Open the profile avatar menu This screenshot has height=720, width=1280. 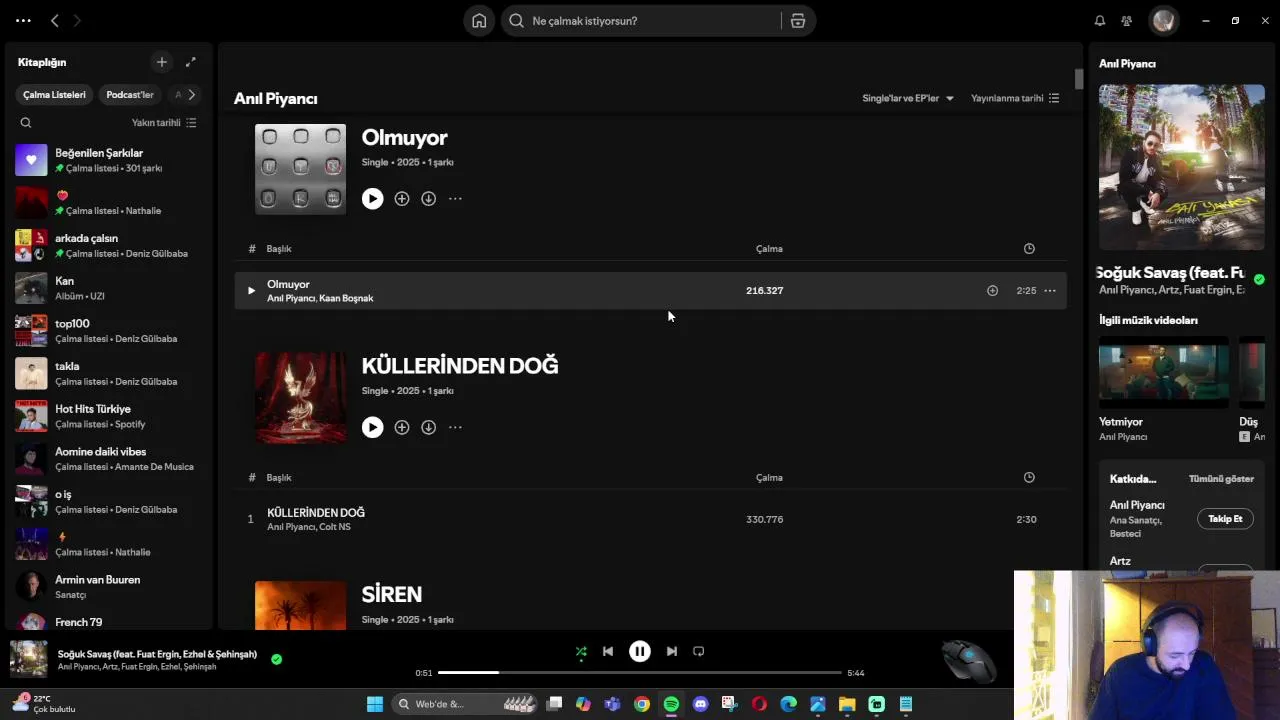point(1163,21)
